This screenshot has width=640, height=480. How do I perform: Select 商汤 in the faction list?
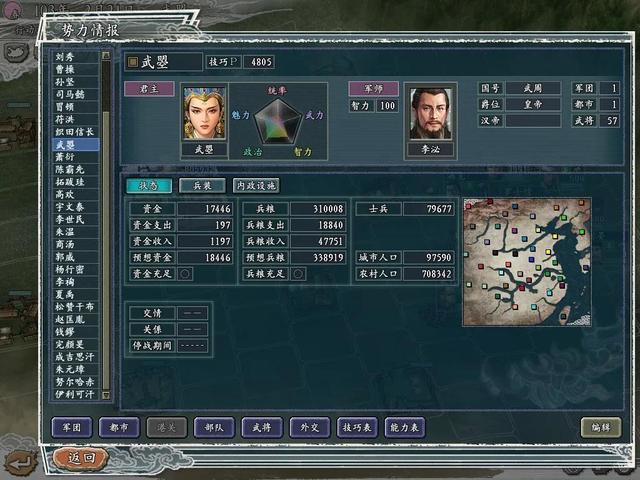pos(76,244)
